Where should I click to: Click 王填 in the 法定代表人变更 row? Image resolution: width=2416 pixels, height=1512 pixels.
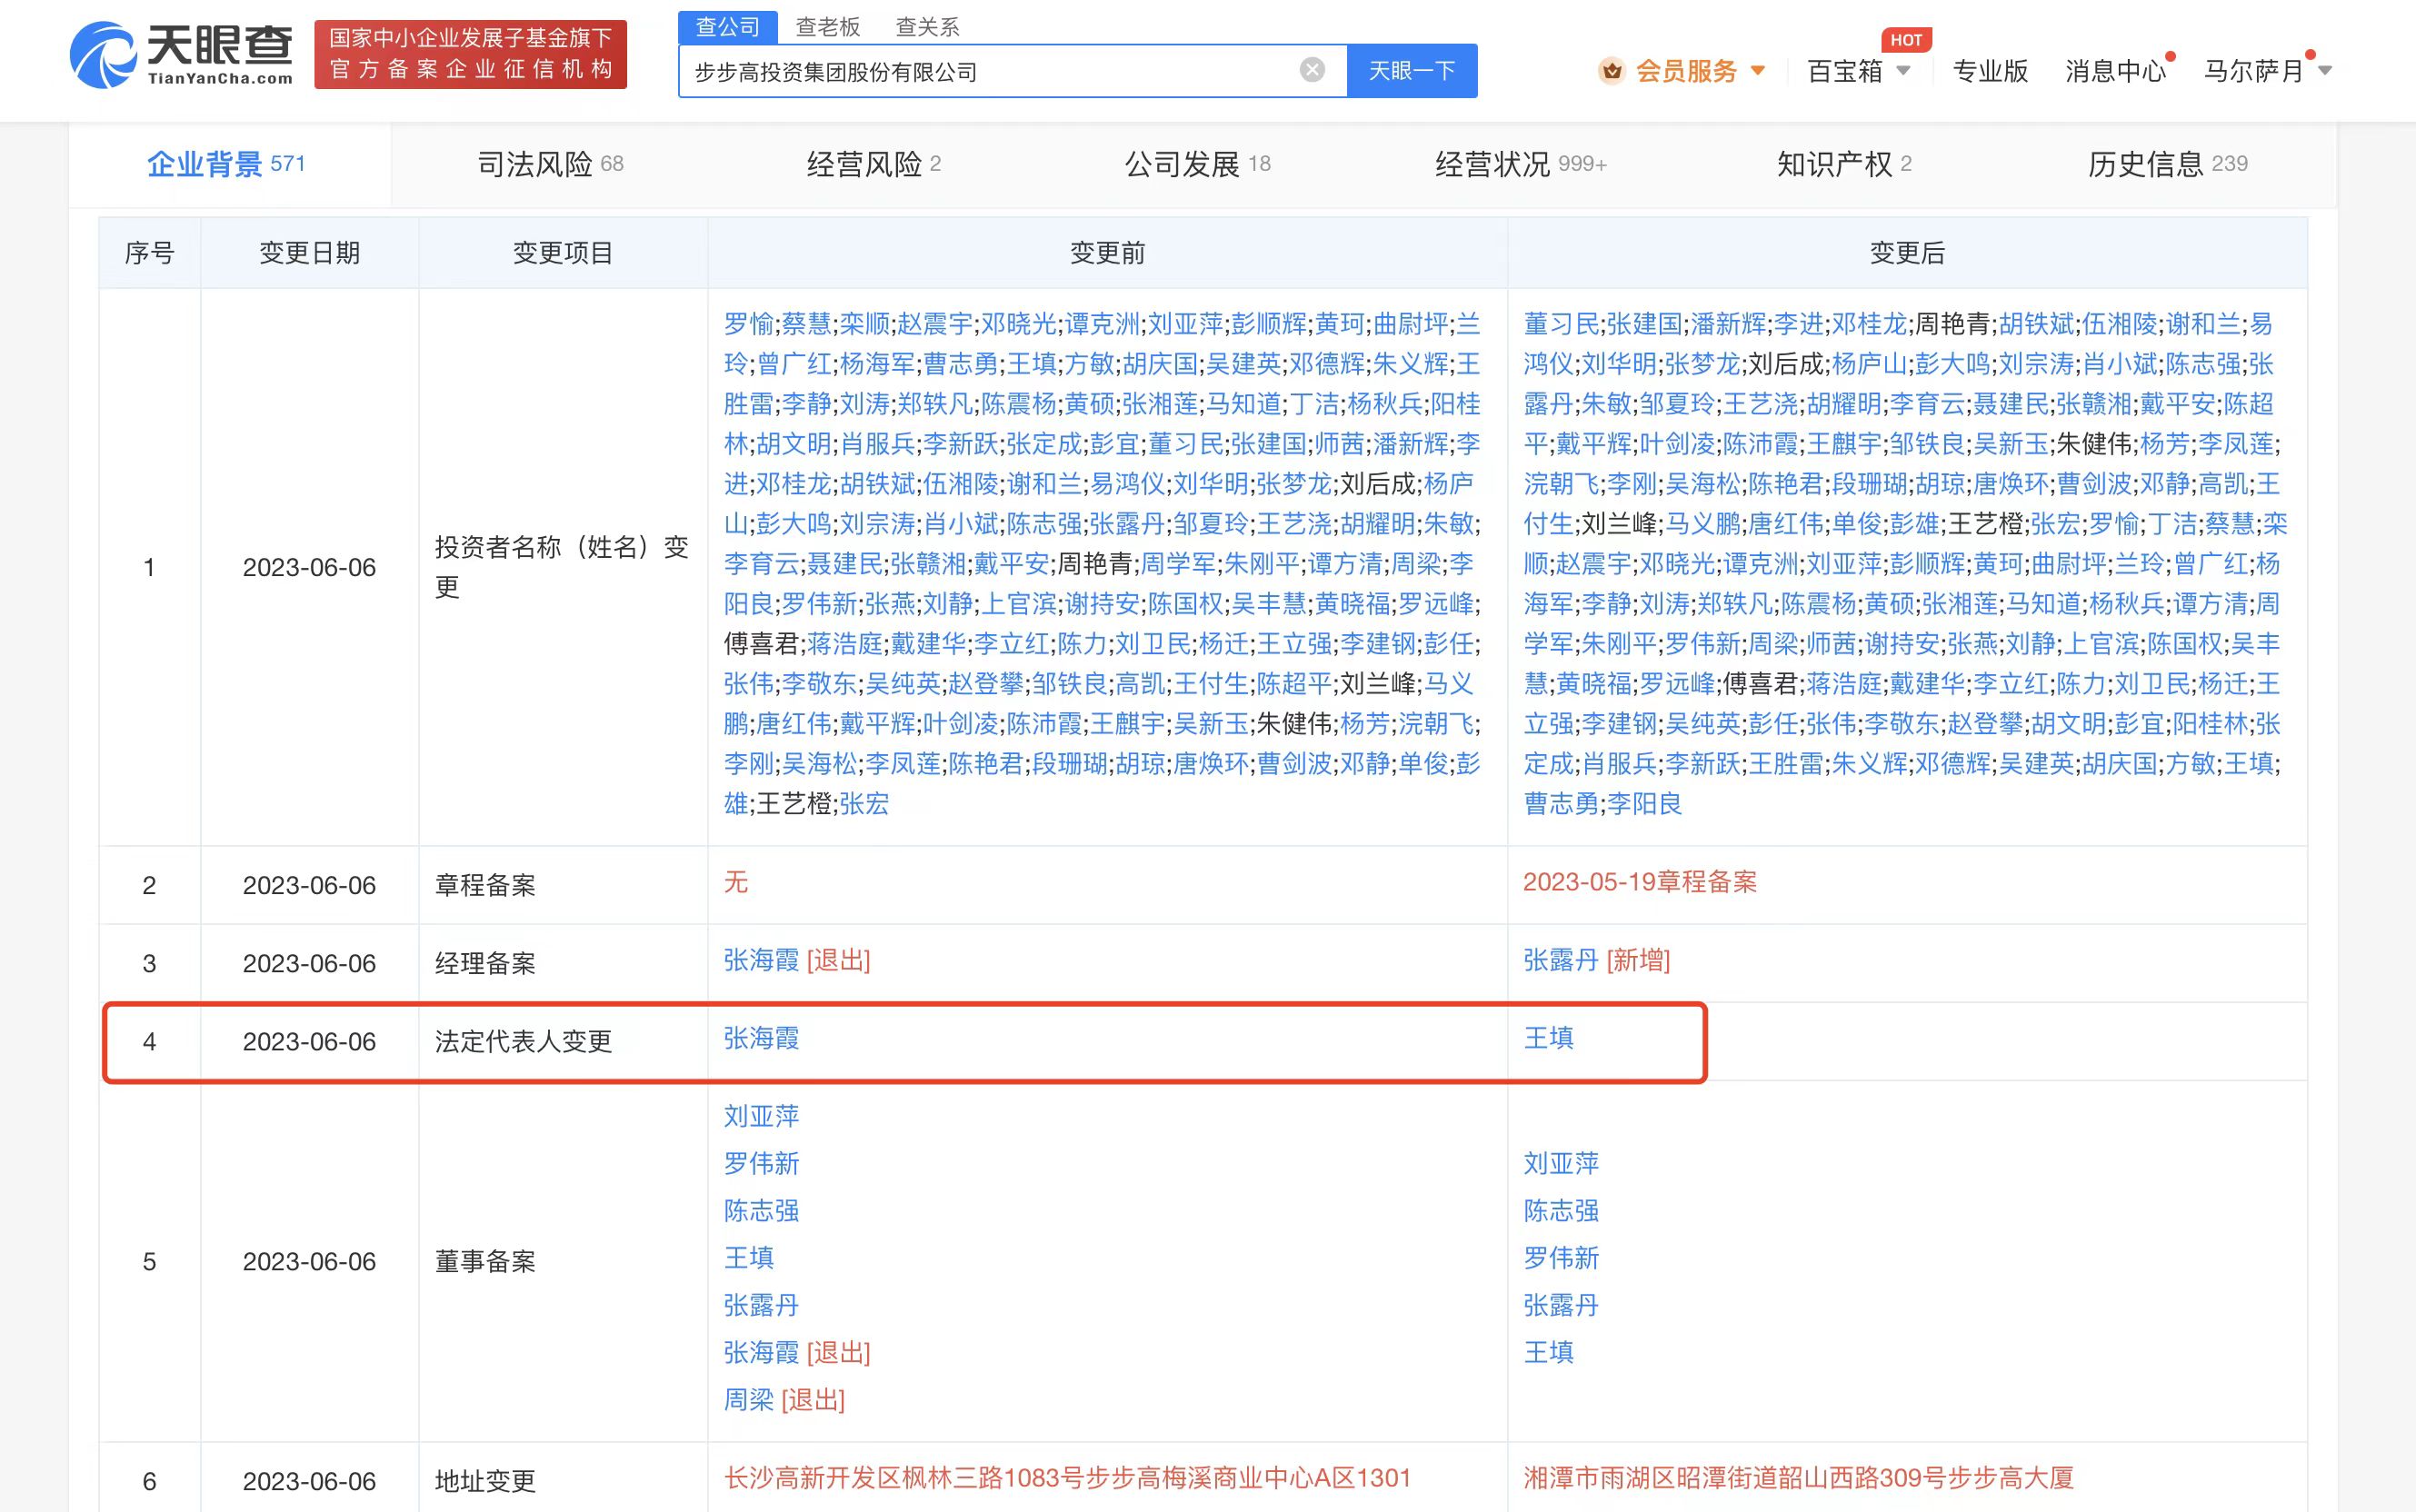(1549, 1038)
